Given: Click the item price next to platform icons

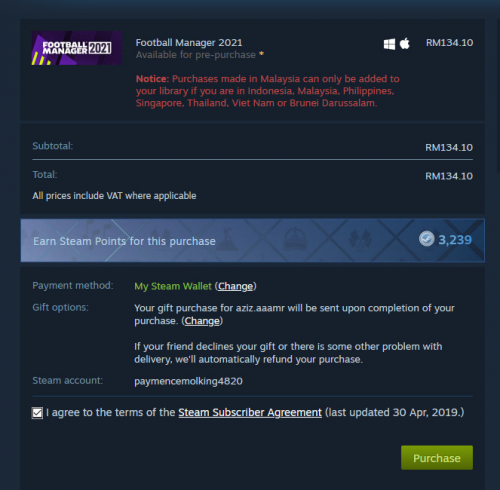Looking at the screenshot, I should point(449,43).
